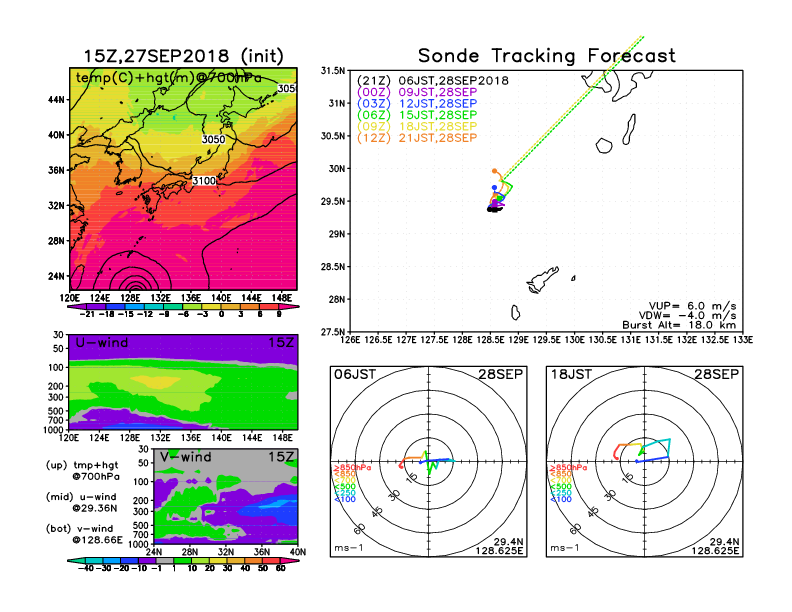Select legend entry "(09Z) 18JST,28SEP"
The image size is (792, 612).
(417, 126)
